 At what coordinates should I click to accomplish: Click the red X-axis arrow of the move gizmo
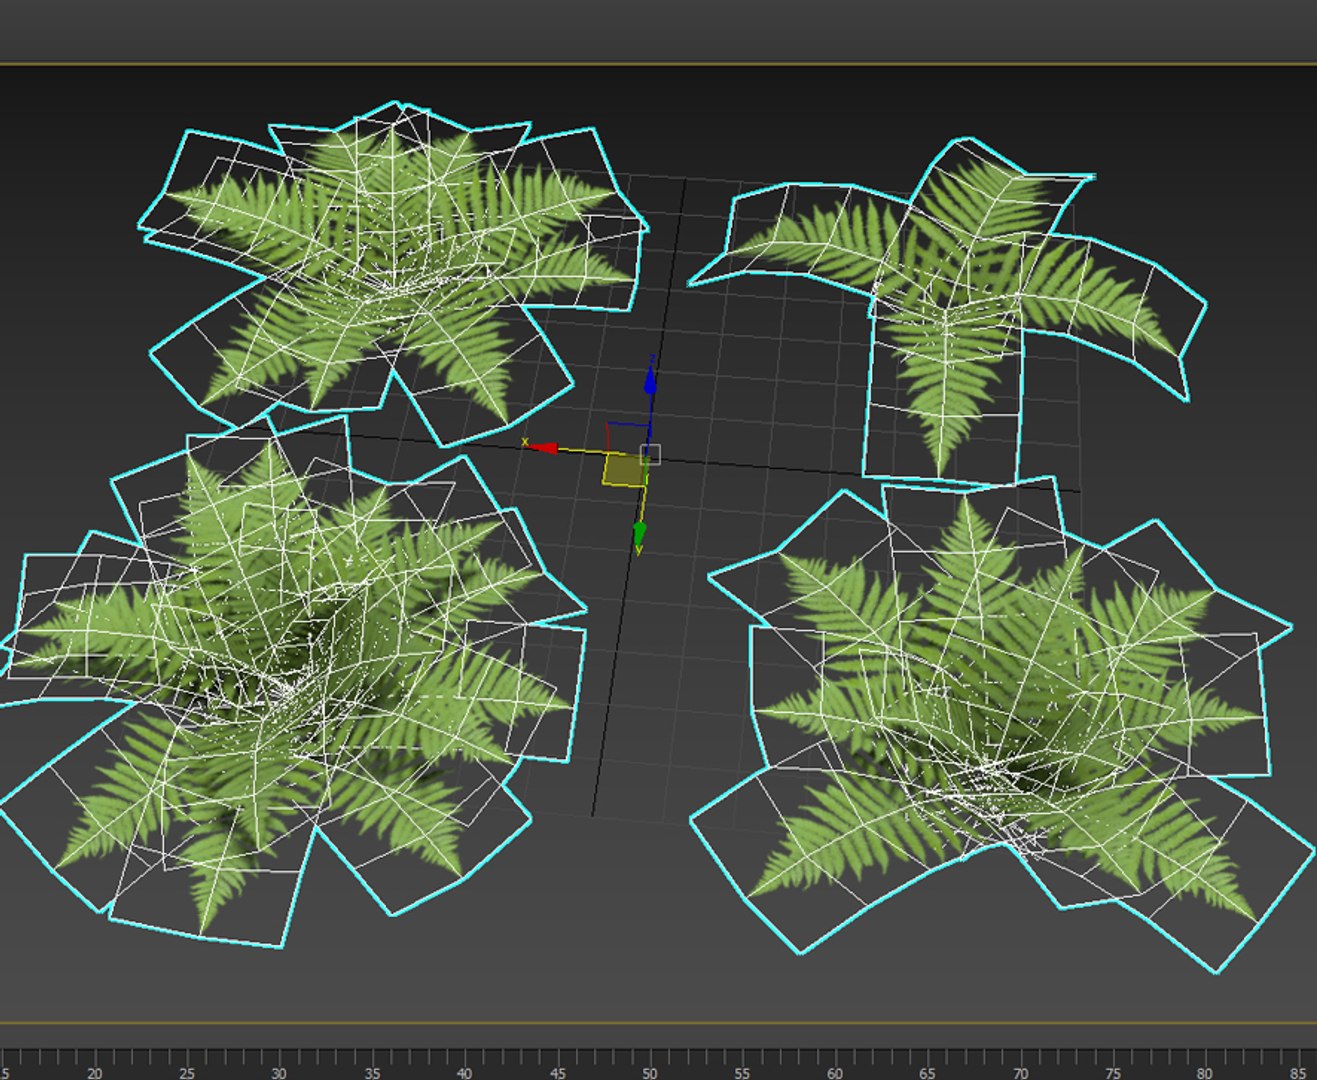coord(541,447)
